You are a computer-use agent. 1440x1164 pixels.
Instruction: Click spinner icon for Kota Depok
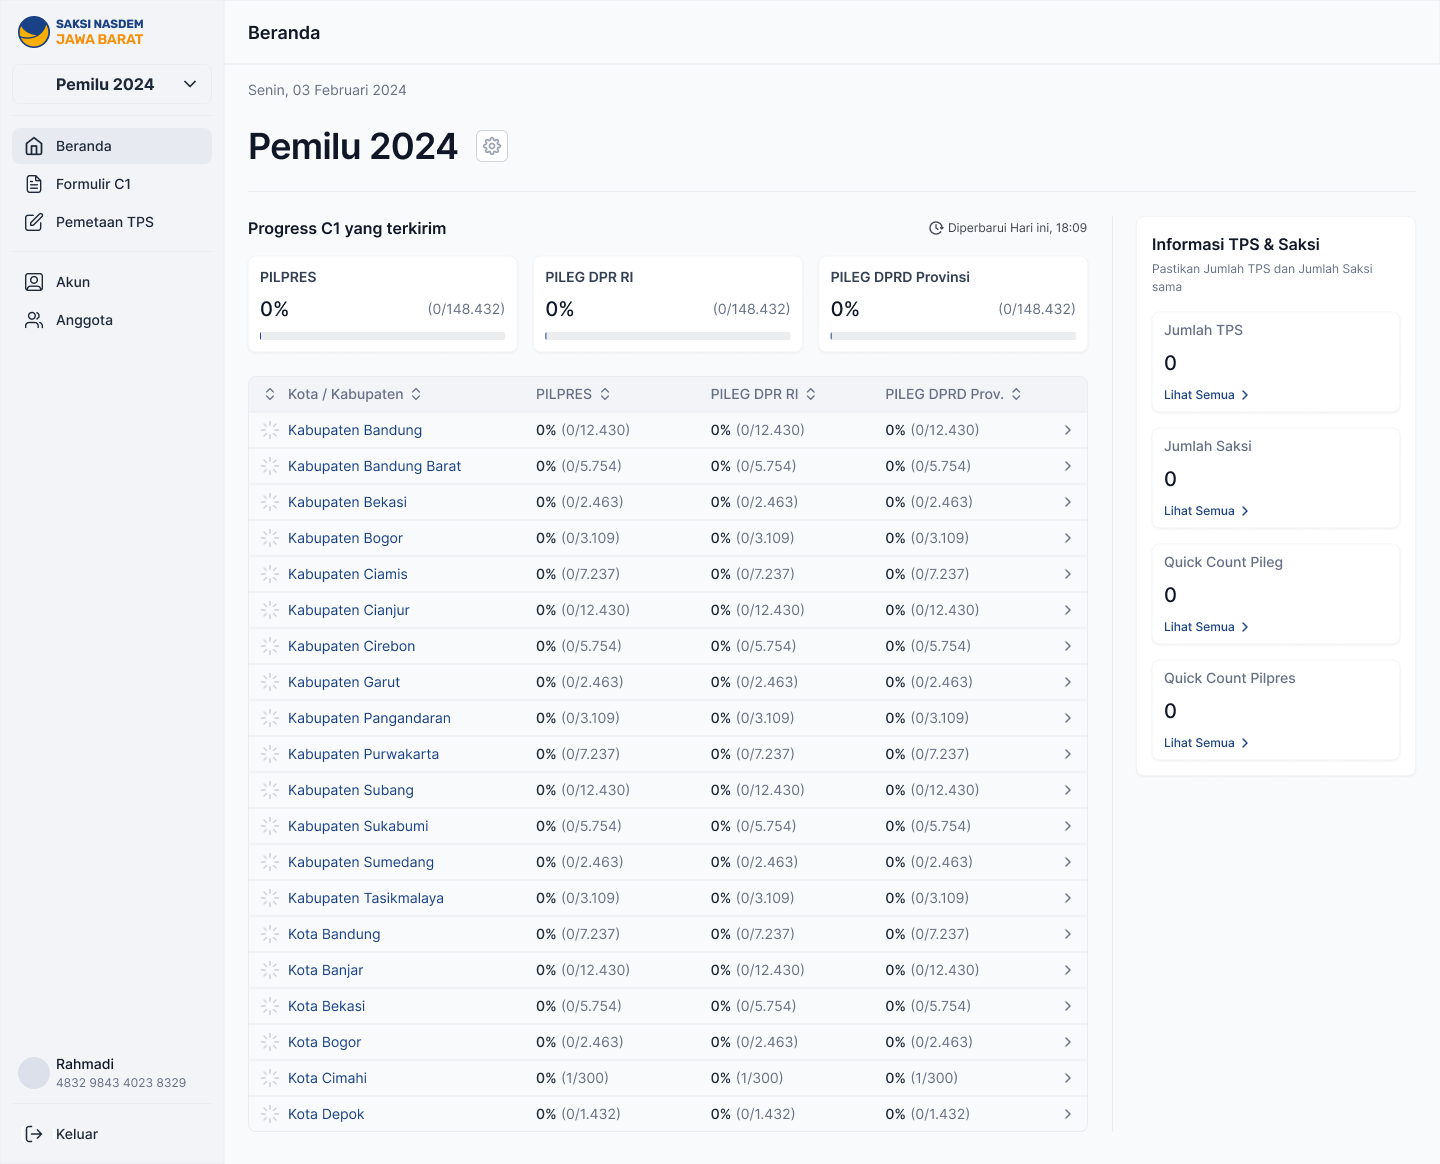[x=270, y=1114]
